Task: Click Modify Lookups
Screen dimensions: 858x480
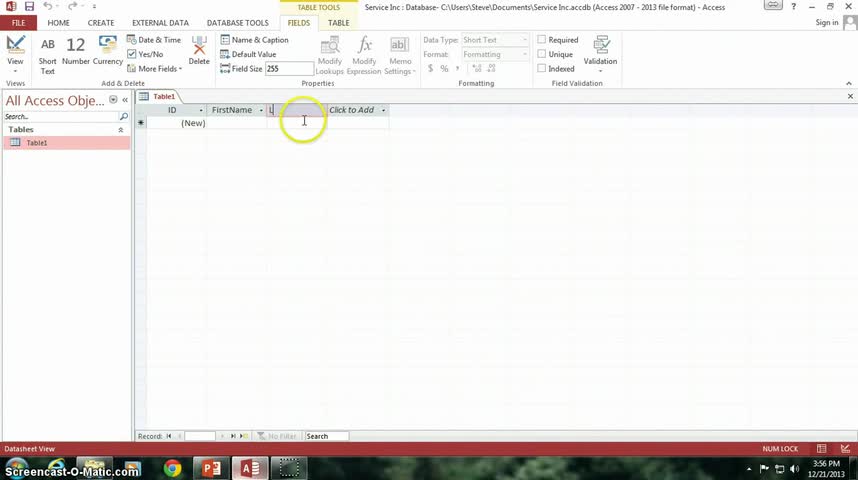Action: [329, 55]
